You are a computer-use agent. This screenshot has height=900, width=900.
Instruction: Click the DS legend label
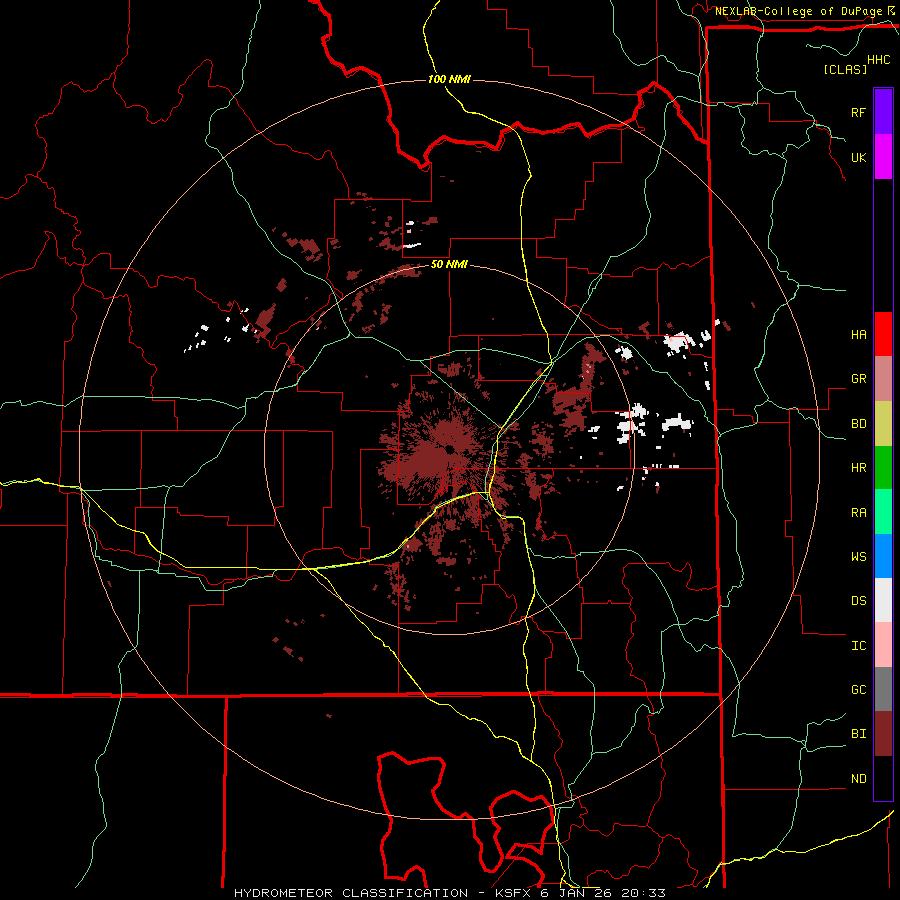click(x=858, y=601)
